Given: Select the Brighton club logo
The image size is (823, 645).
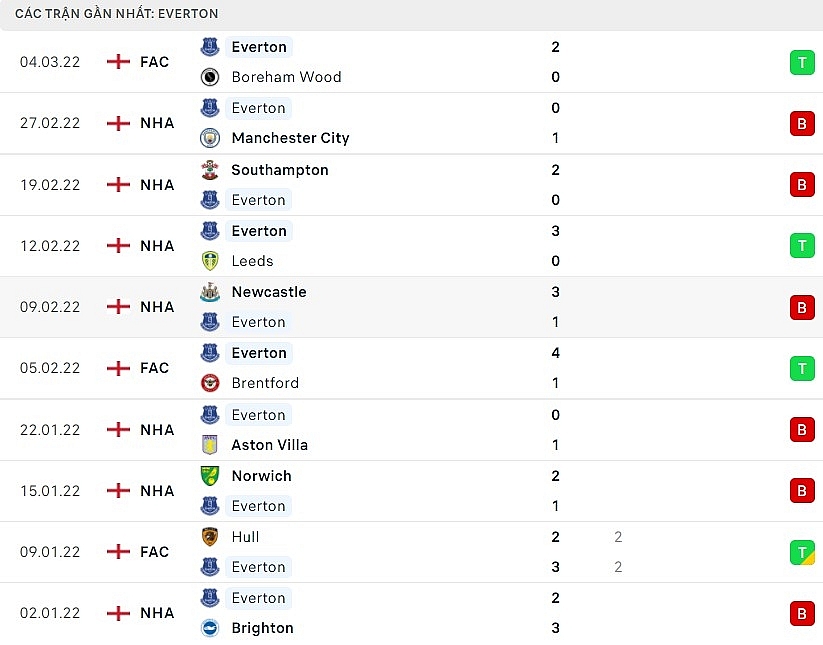Looking at the screenshot, I should pyautogui.click(x=210, y=628).
